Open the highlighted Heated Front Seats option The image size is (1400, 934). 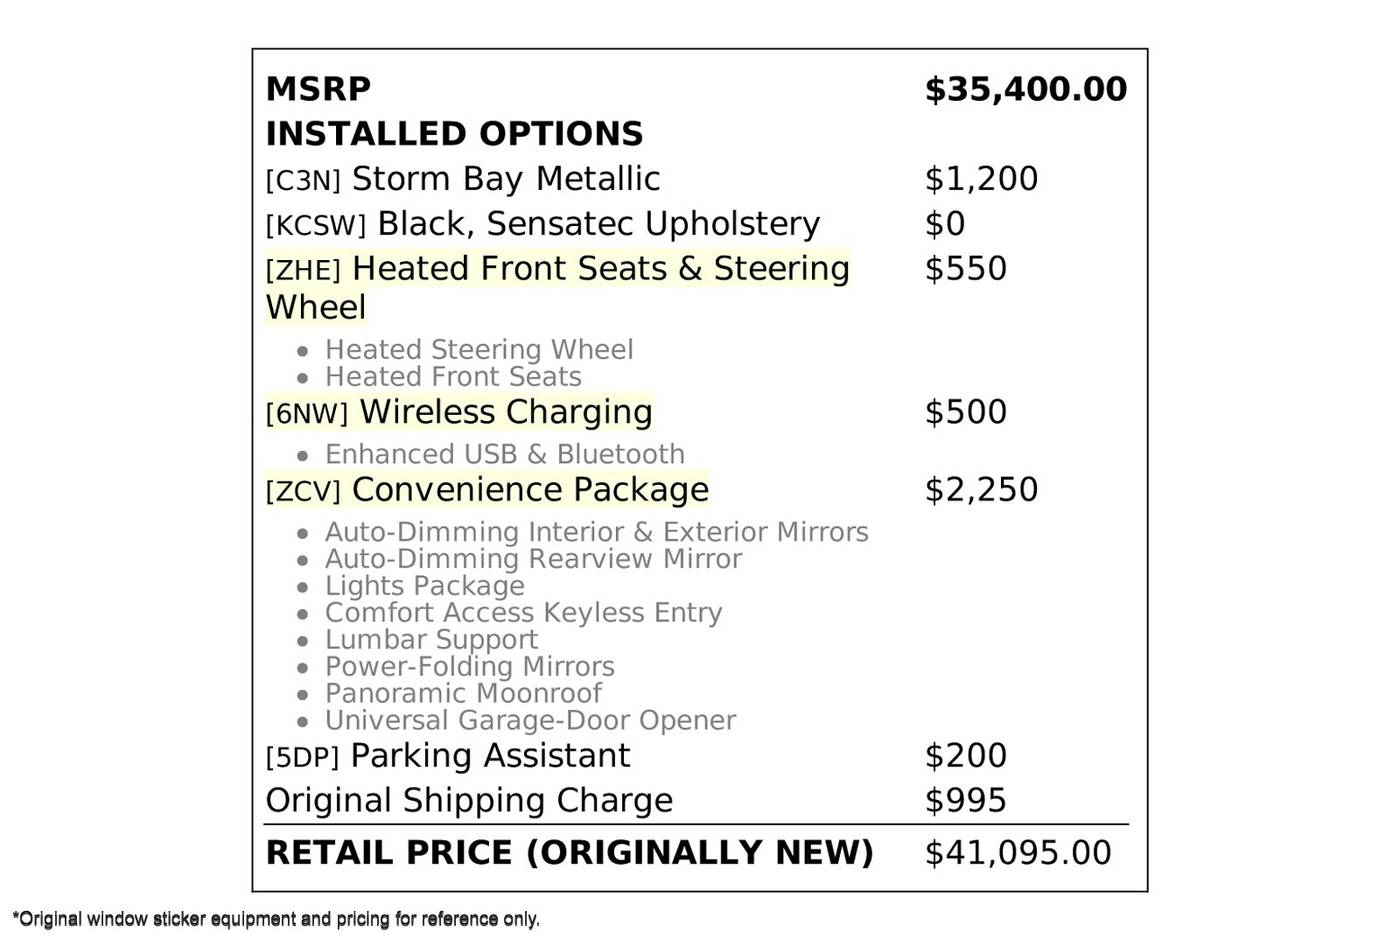click(558, 287)
